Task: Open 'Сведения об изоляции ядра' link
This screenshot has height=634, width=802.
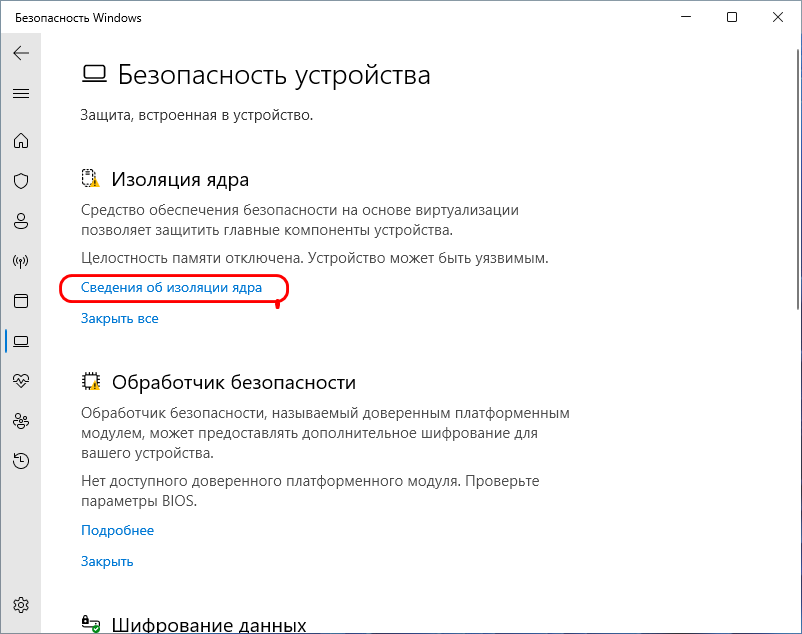Action: (171, 288)
